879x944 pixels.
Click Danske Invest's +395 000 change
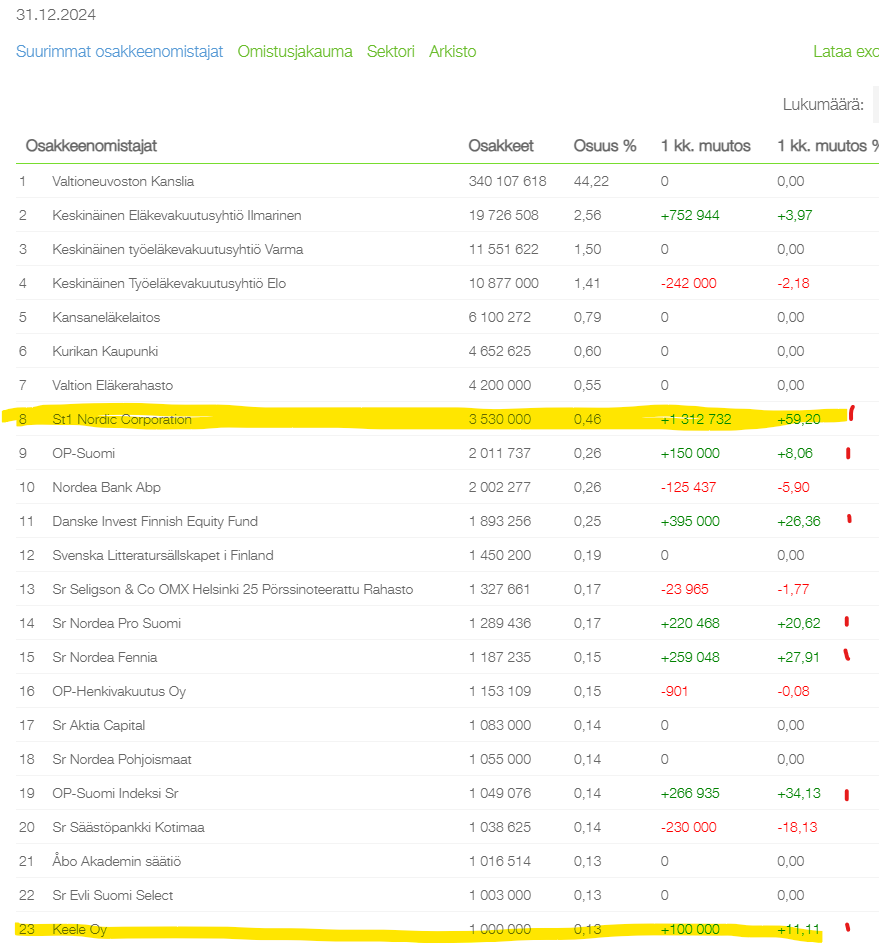[x=690, y=521]
